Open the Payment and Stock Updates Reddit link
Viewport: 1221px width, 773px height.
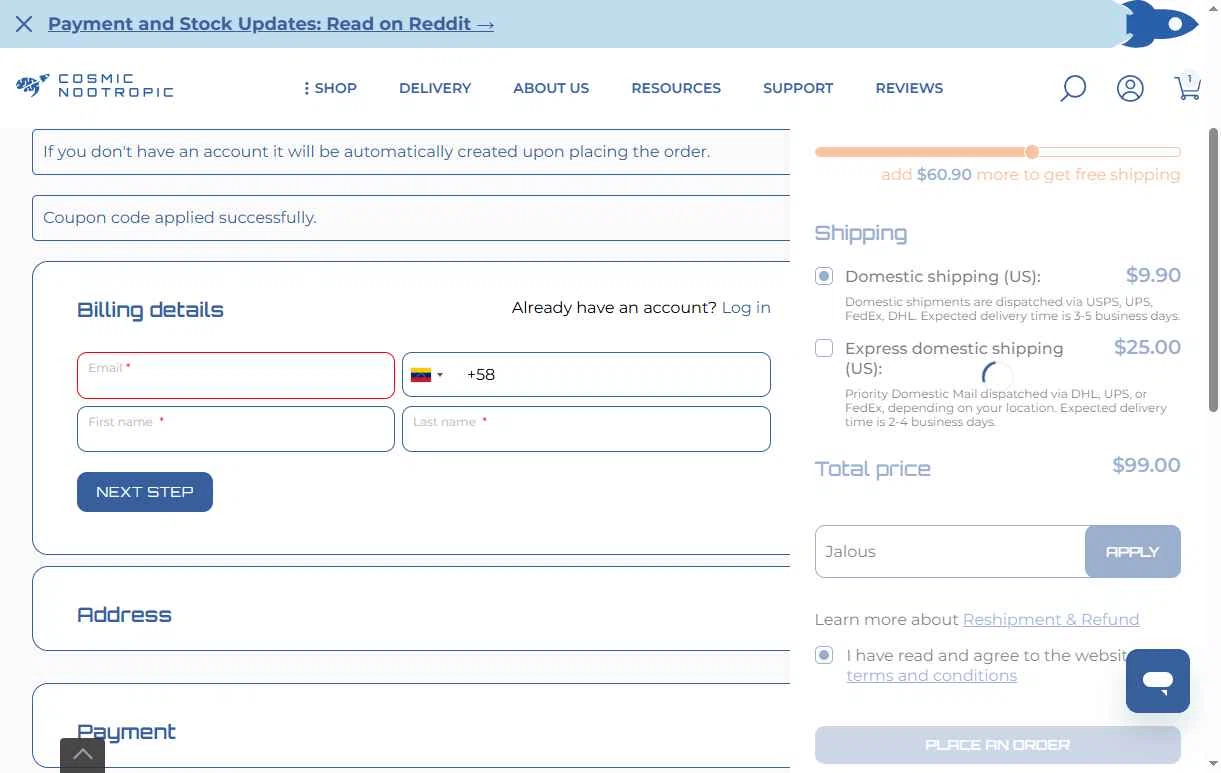point(271,24)
